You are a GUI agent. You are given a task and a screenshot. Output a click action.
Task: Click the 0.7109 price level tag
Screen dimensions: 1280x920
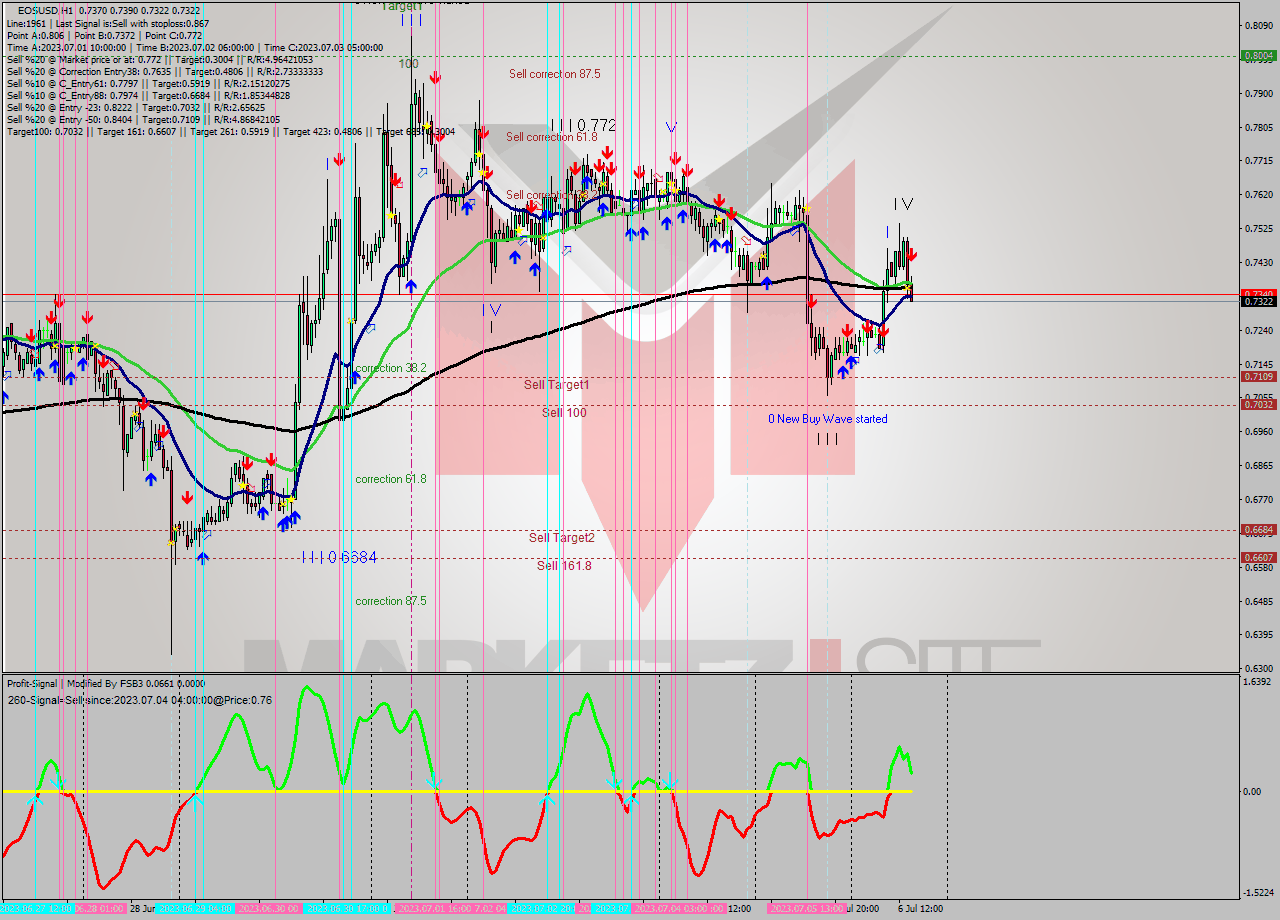(1258, 377)
